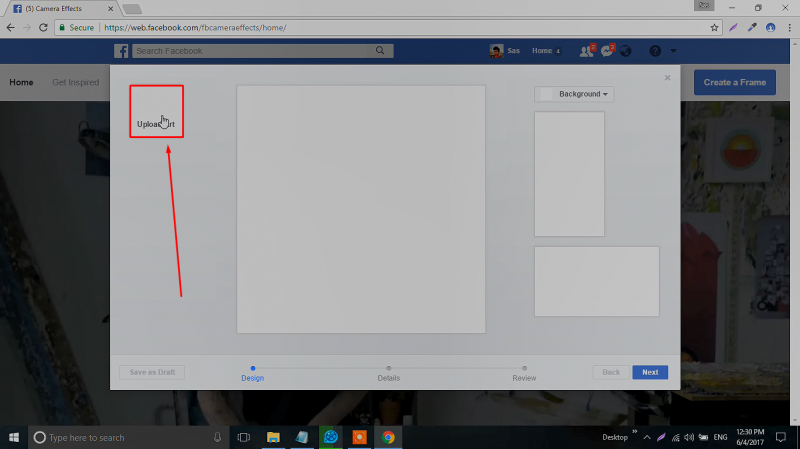Viewport: 800px width, 449px height.
Task: Open the green globe app in taskbar
Action: click(x=331, y=438)
